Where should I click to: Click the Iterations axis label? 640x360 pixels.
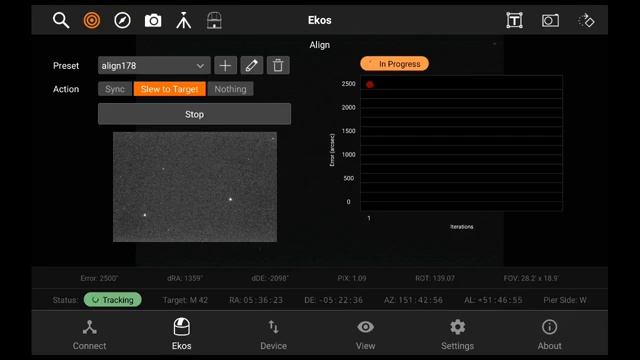pos(462,227)
